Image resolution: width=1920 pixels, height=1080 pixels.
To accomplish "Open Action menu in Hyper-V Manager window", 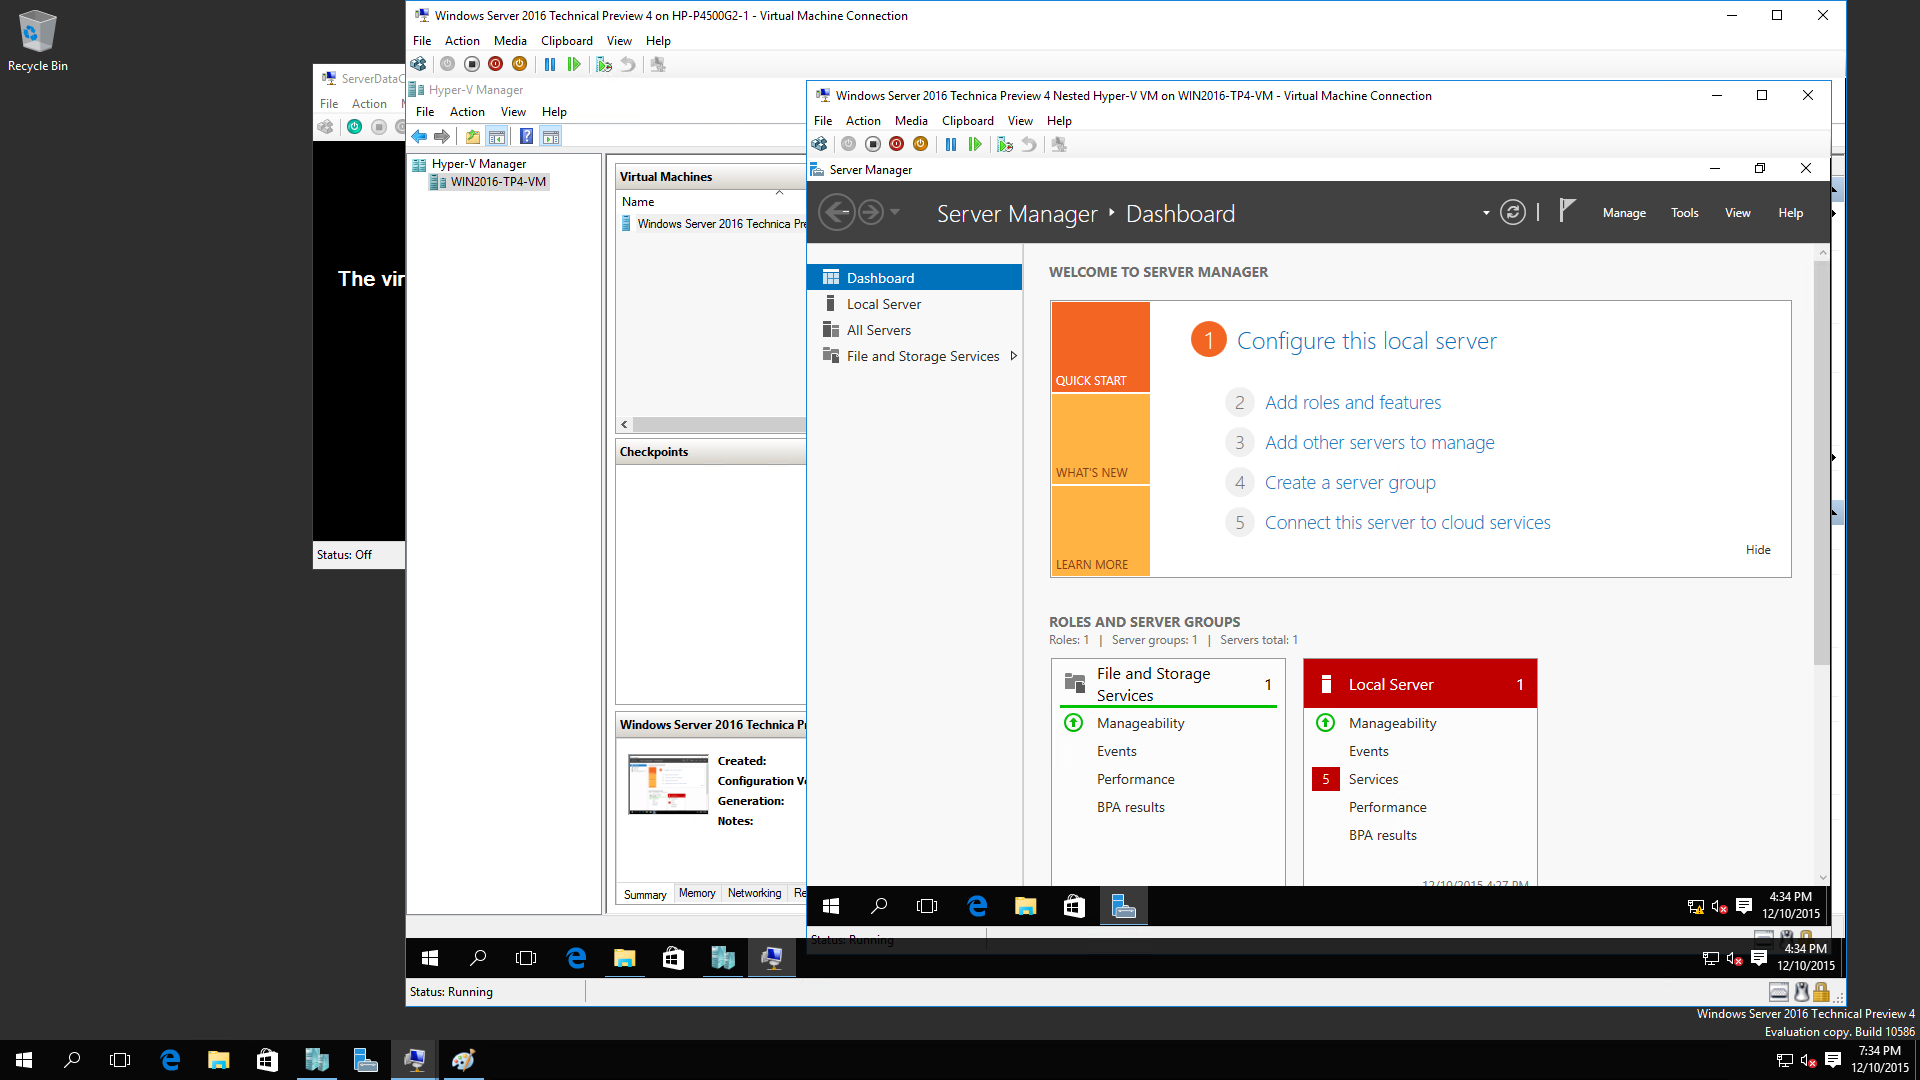I will (467, 112).
